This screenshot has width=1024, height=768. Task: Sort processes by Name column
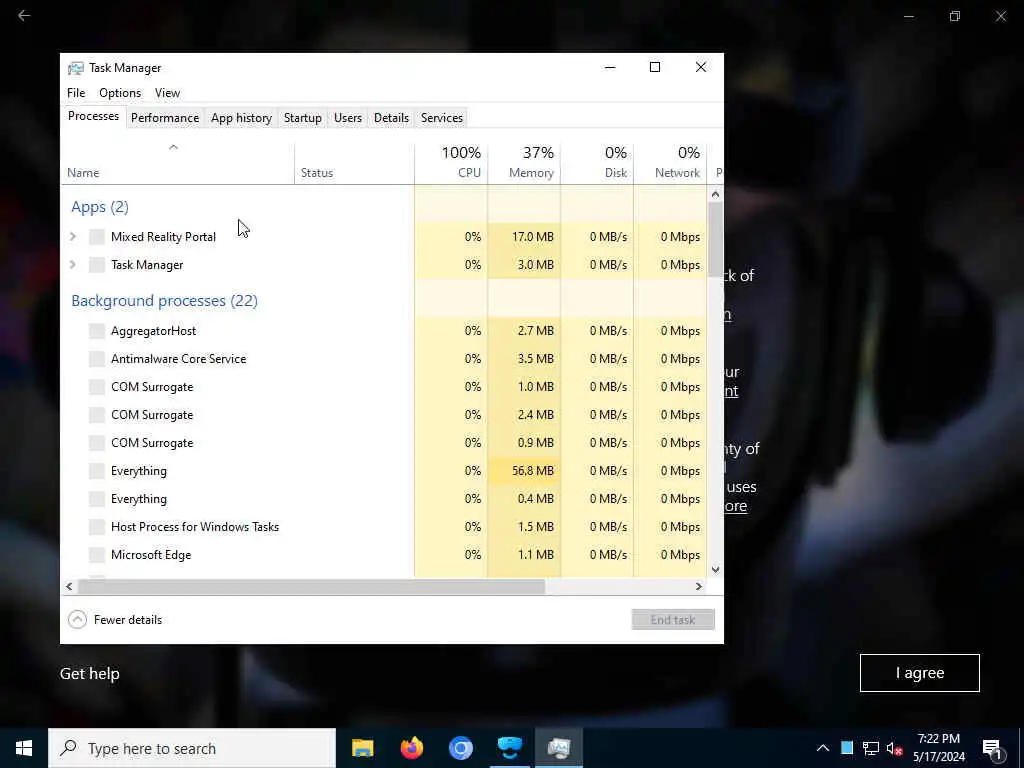(178, 163)
